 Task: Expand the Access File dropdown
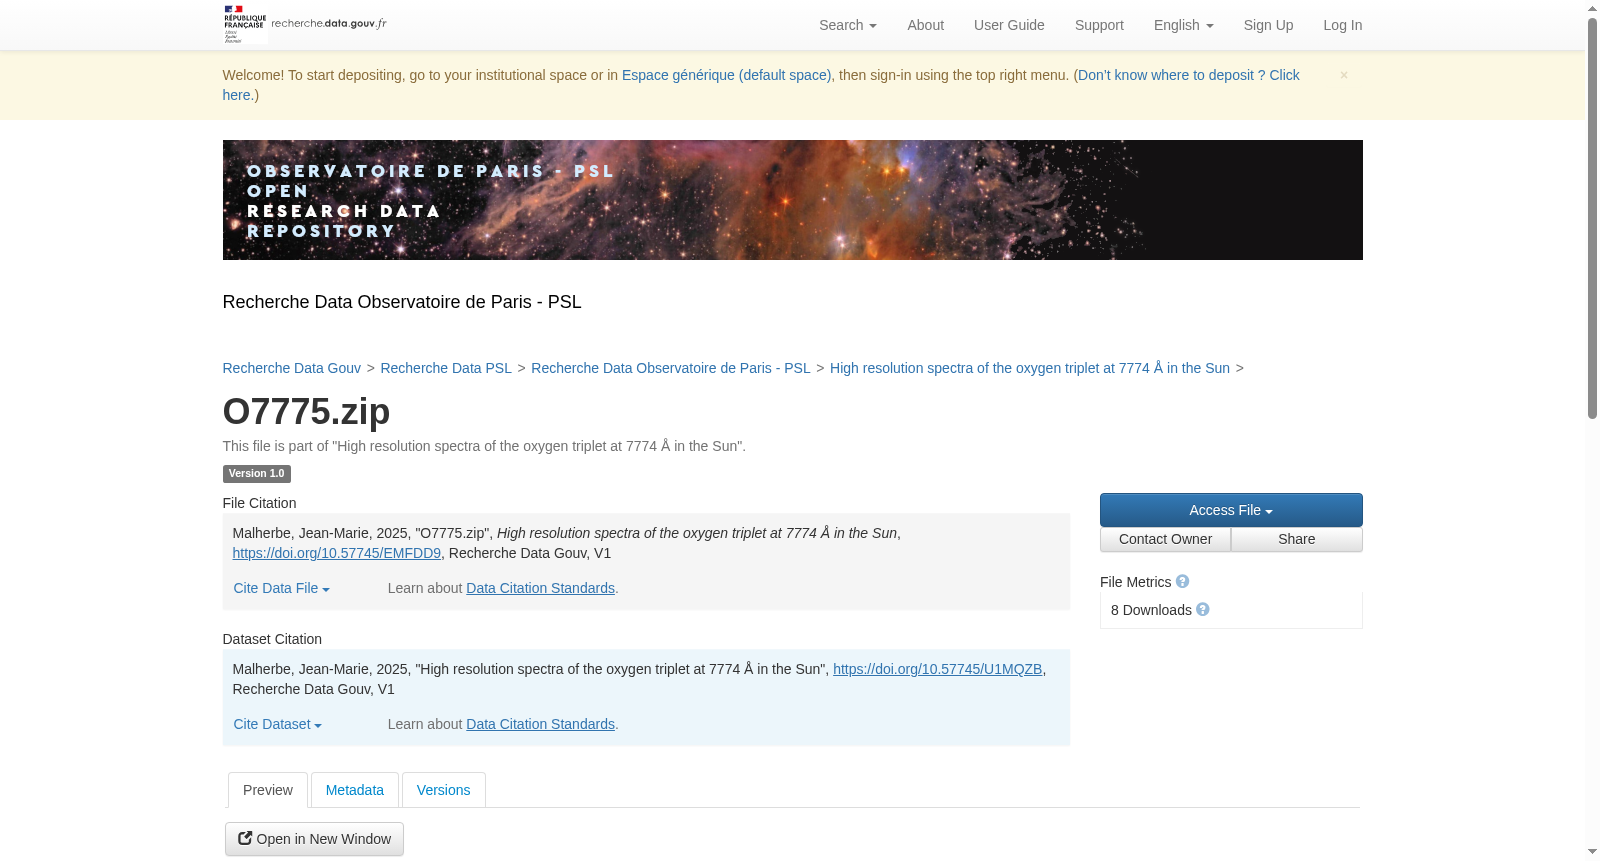1231,510
